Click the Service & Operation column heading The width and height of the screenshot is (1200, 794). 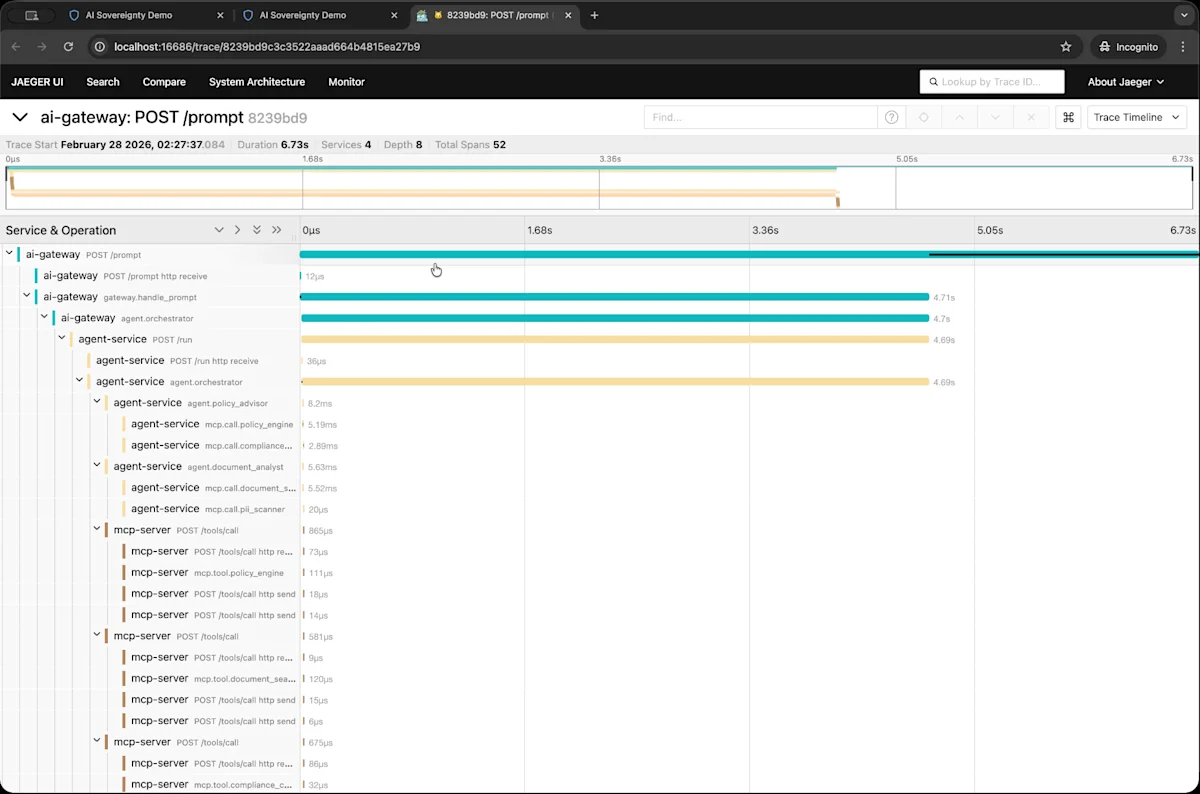tap(61, 230)
